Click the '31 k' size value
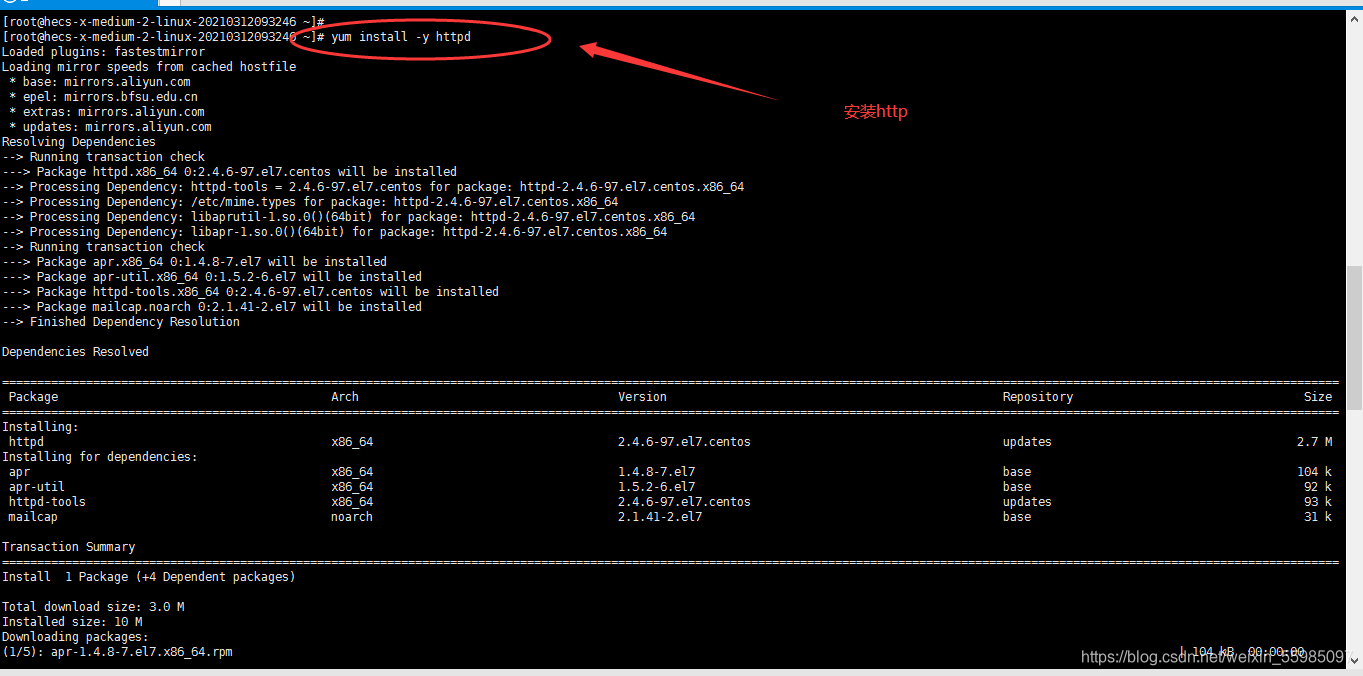This screenshot has width=1363, height=676. pyautogui.click(x=1318, y=517)
